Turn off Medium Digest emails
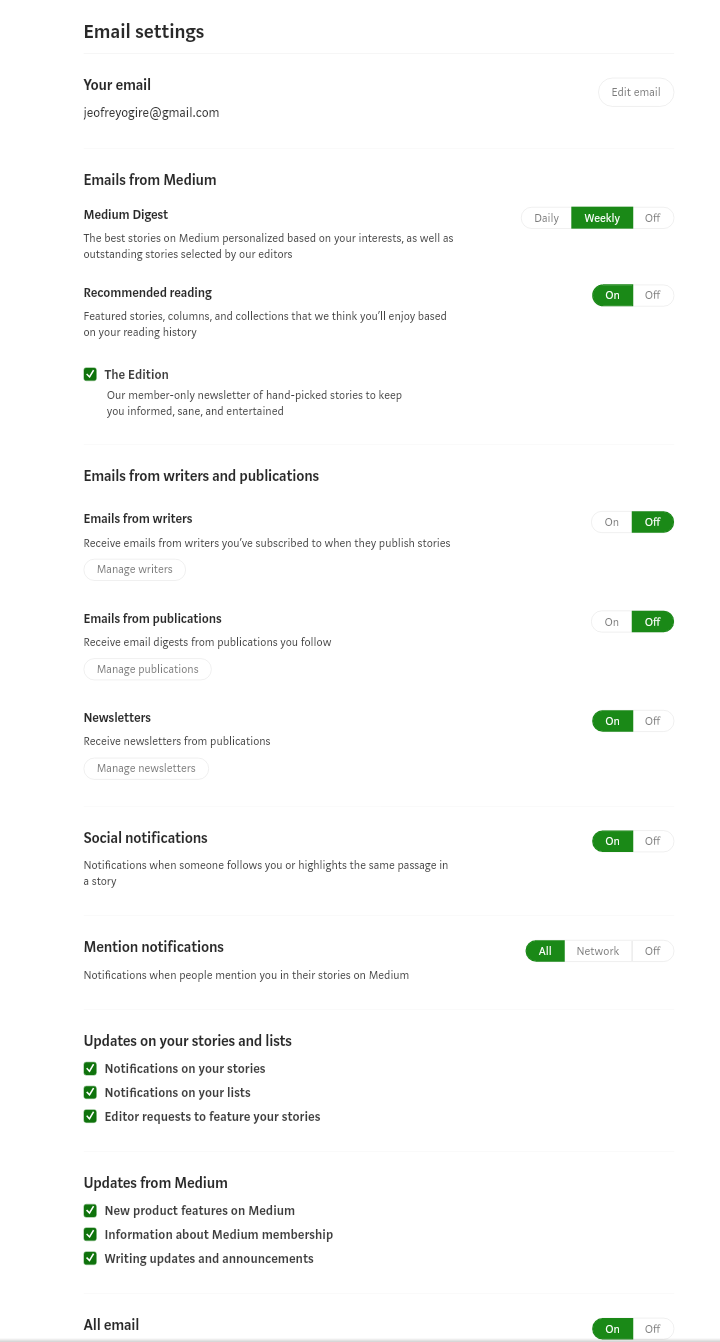 click(653, 218)
